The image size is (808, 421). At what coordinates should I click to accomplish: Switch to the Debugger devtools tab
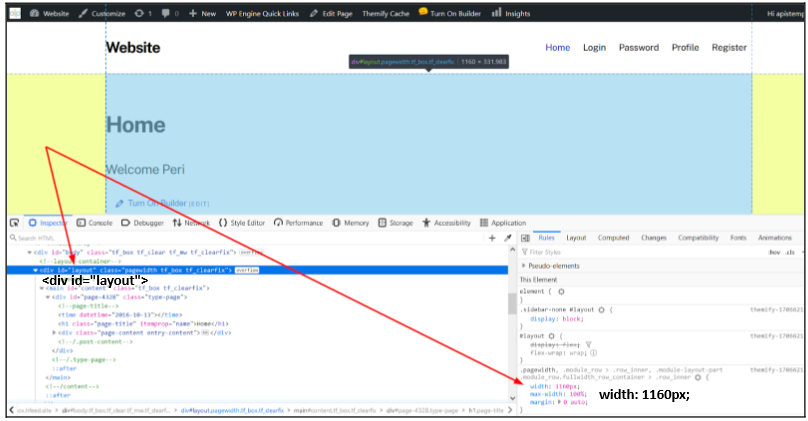(142, 223)
